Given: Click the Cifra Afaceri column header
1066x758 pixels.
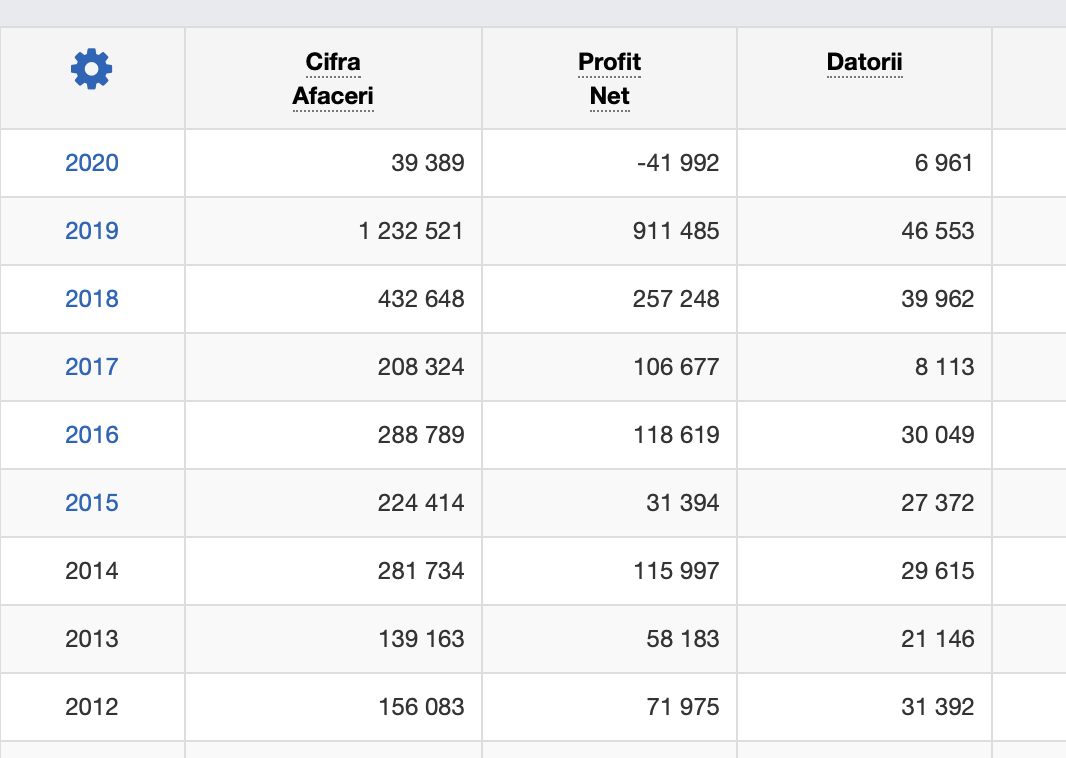Looking at the screenshot, I should 333,79.
